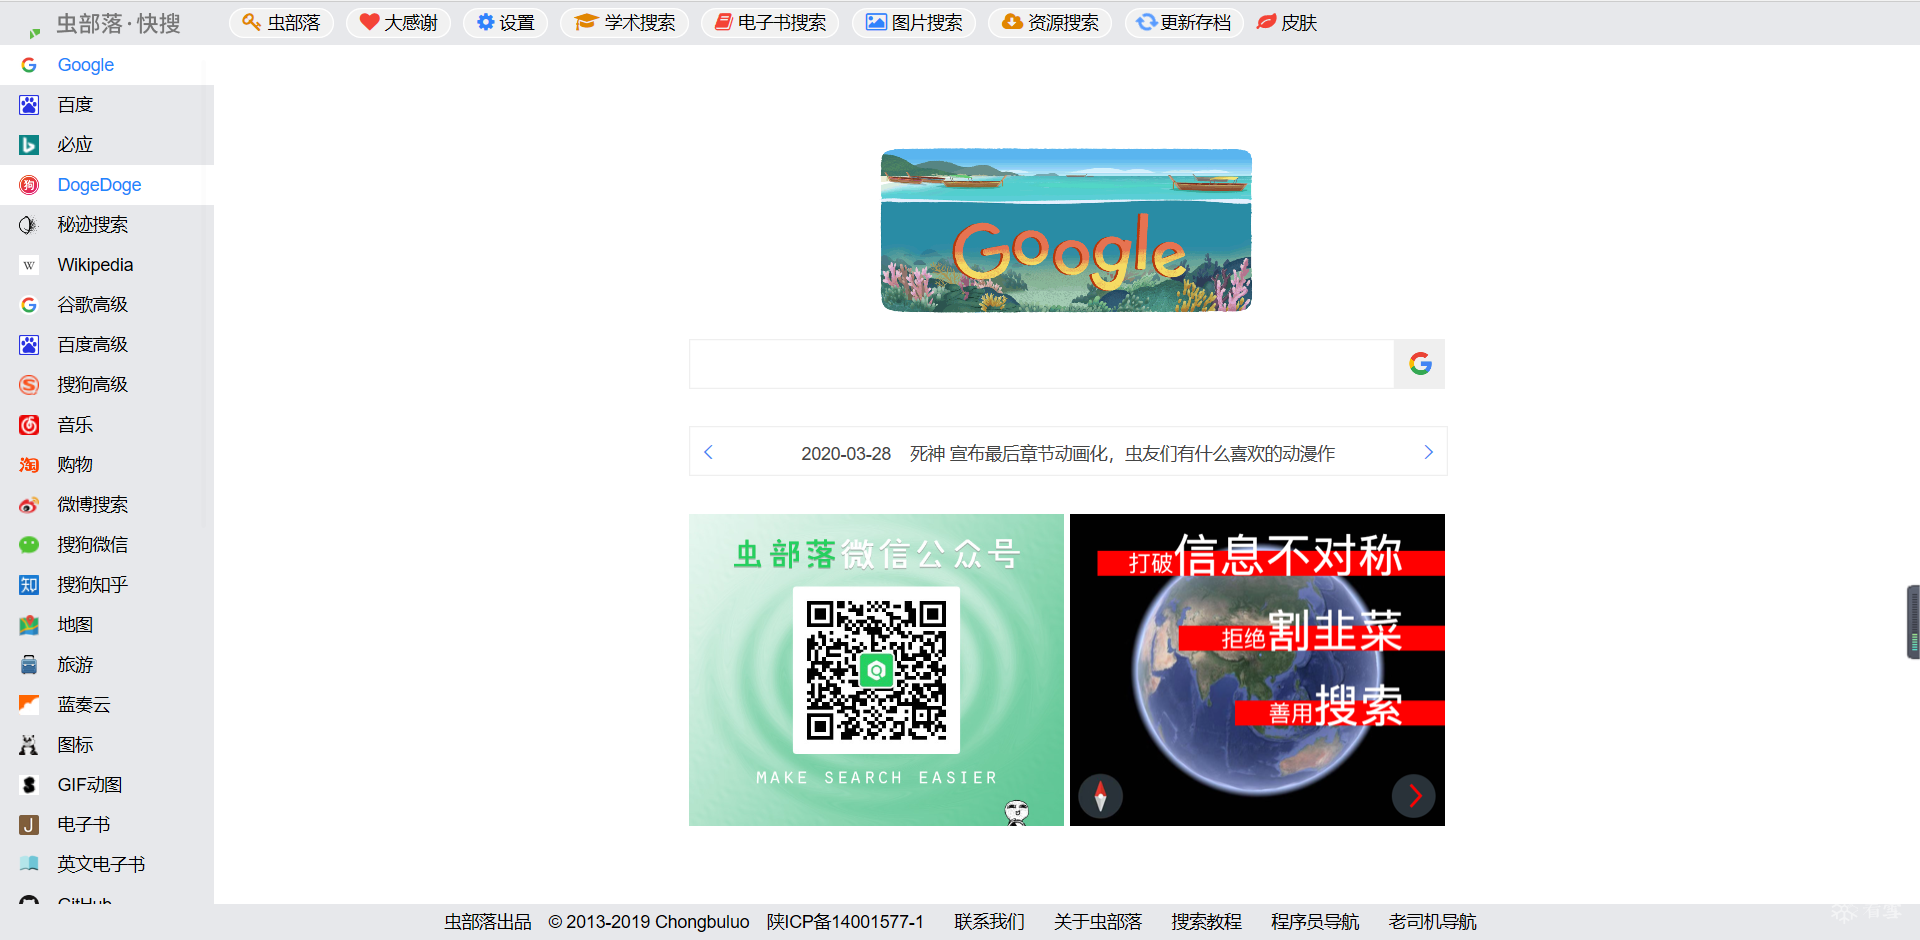Click the J icon beside 电子书
The image size is (1920, 940).
[x=29, y=825]
